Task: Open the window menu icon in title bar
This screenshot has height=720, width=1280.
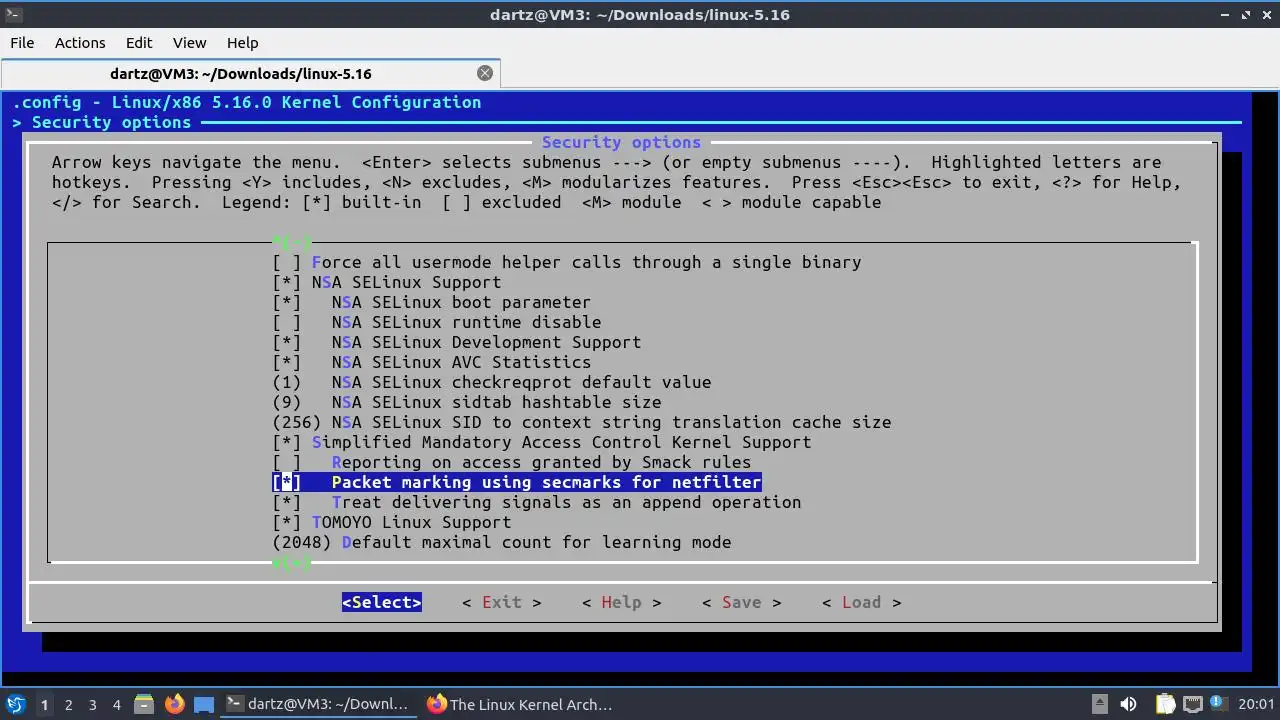Action: click(x=12, y=14)
